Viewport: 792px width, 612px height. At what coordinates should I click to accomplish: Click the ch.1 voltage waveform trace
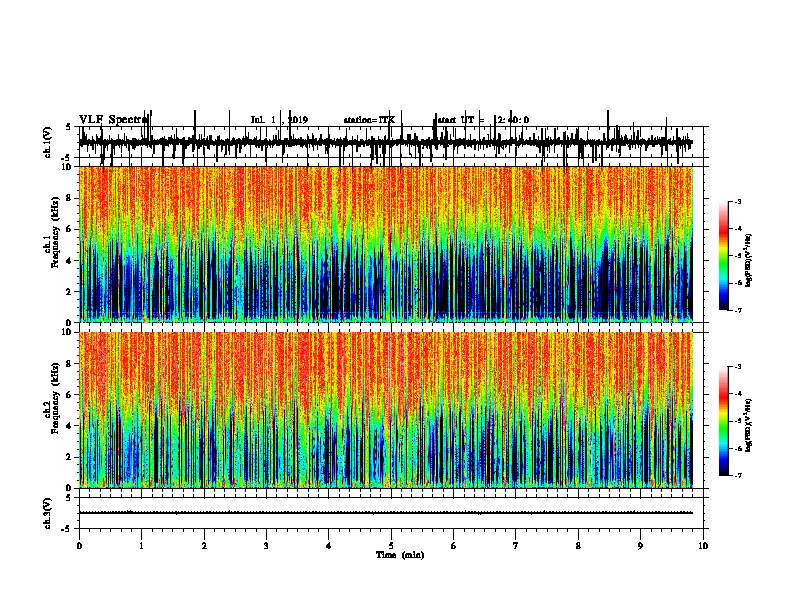pos(386,142)
